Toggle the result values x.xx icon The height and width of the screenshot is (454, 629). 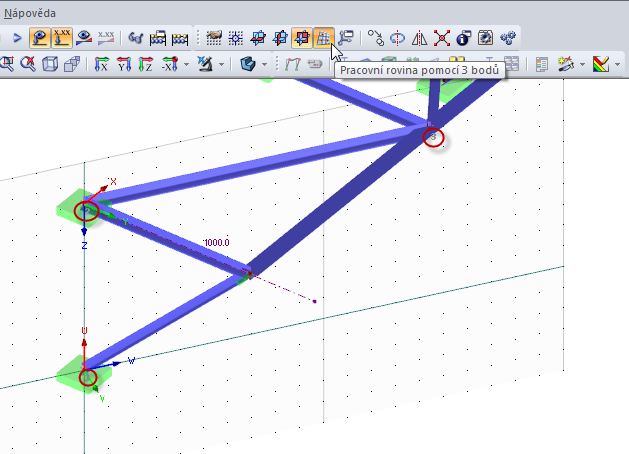tap(106, 38)
